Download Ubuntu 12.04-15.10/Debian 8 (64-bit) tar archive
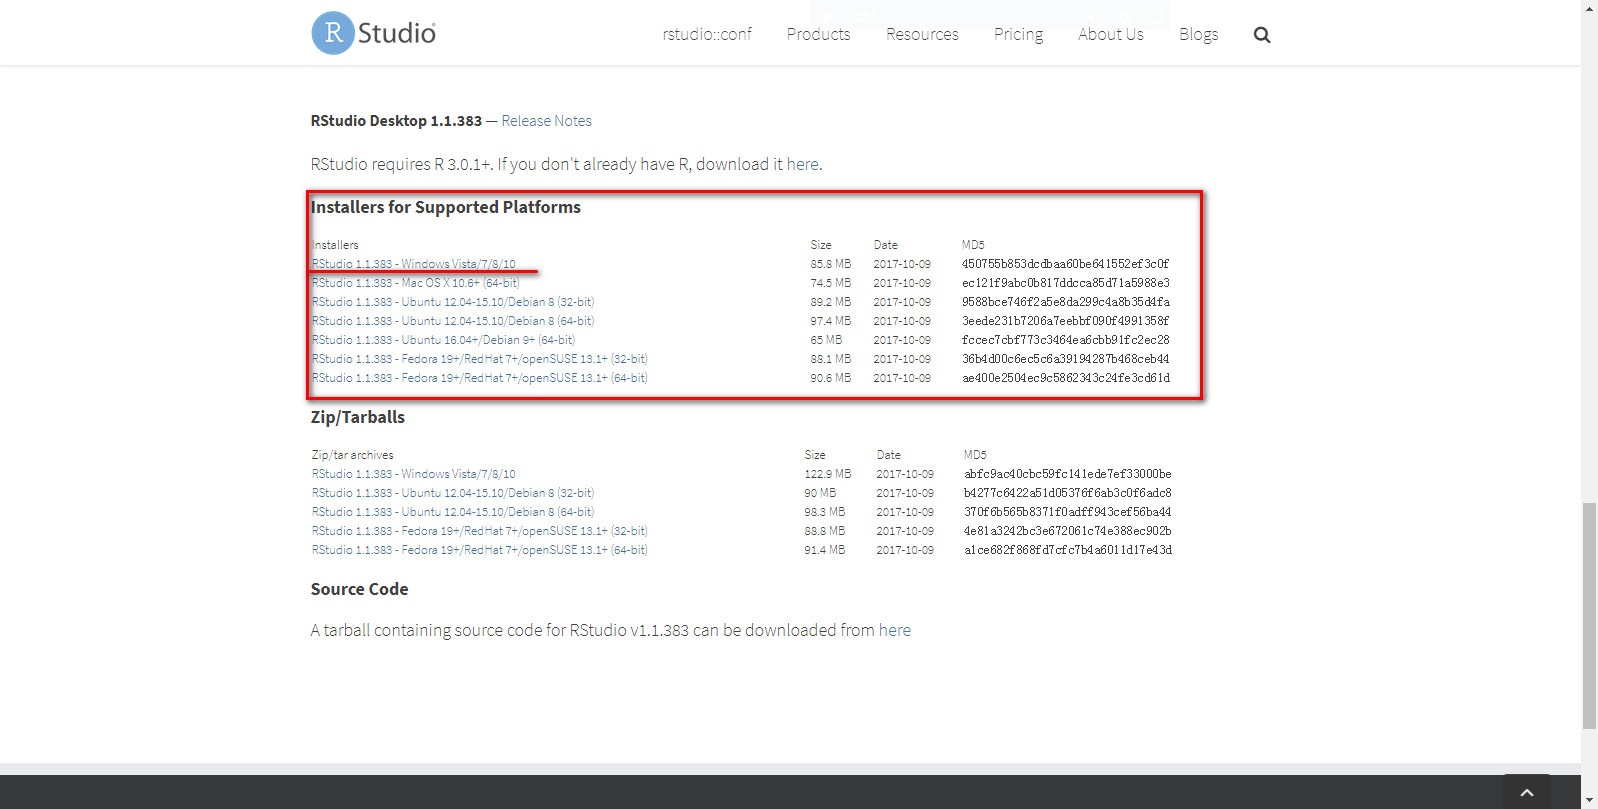 (x=453, y=512)
